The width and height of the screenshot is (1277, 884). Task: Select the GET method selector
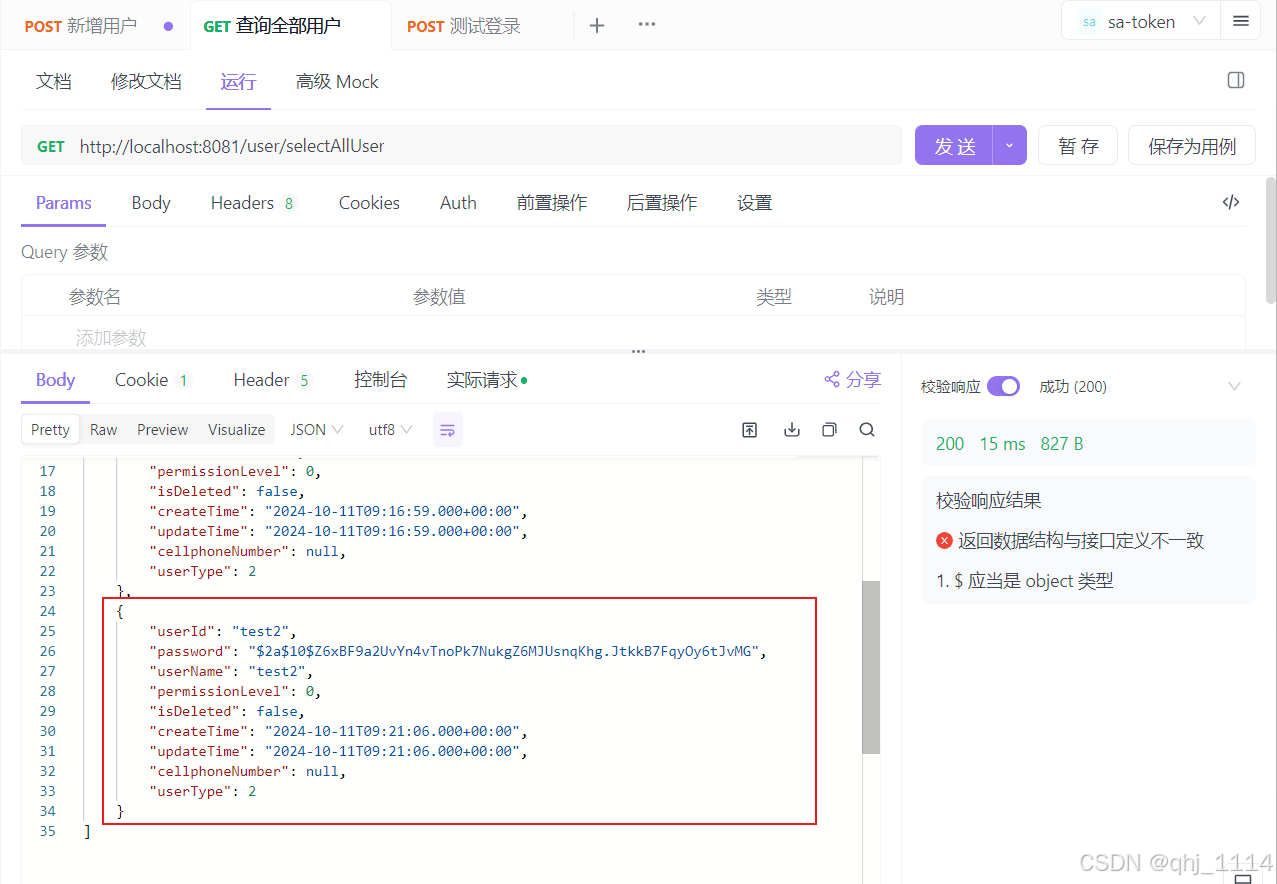point(51,146)
